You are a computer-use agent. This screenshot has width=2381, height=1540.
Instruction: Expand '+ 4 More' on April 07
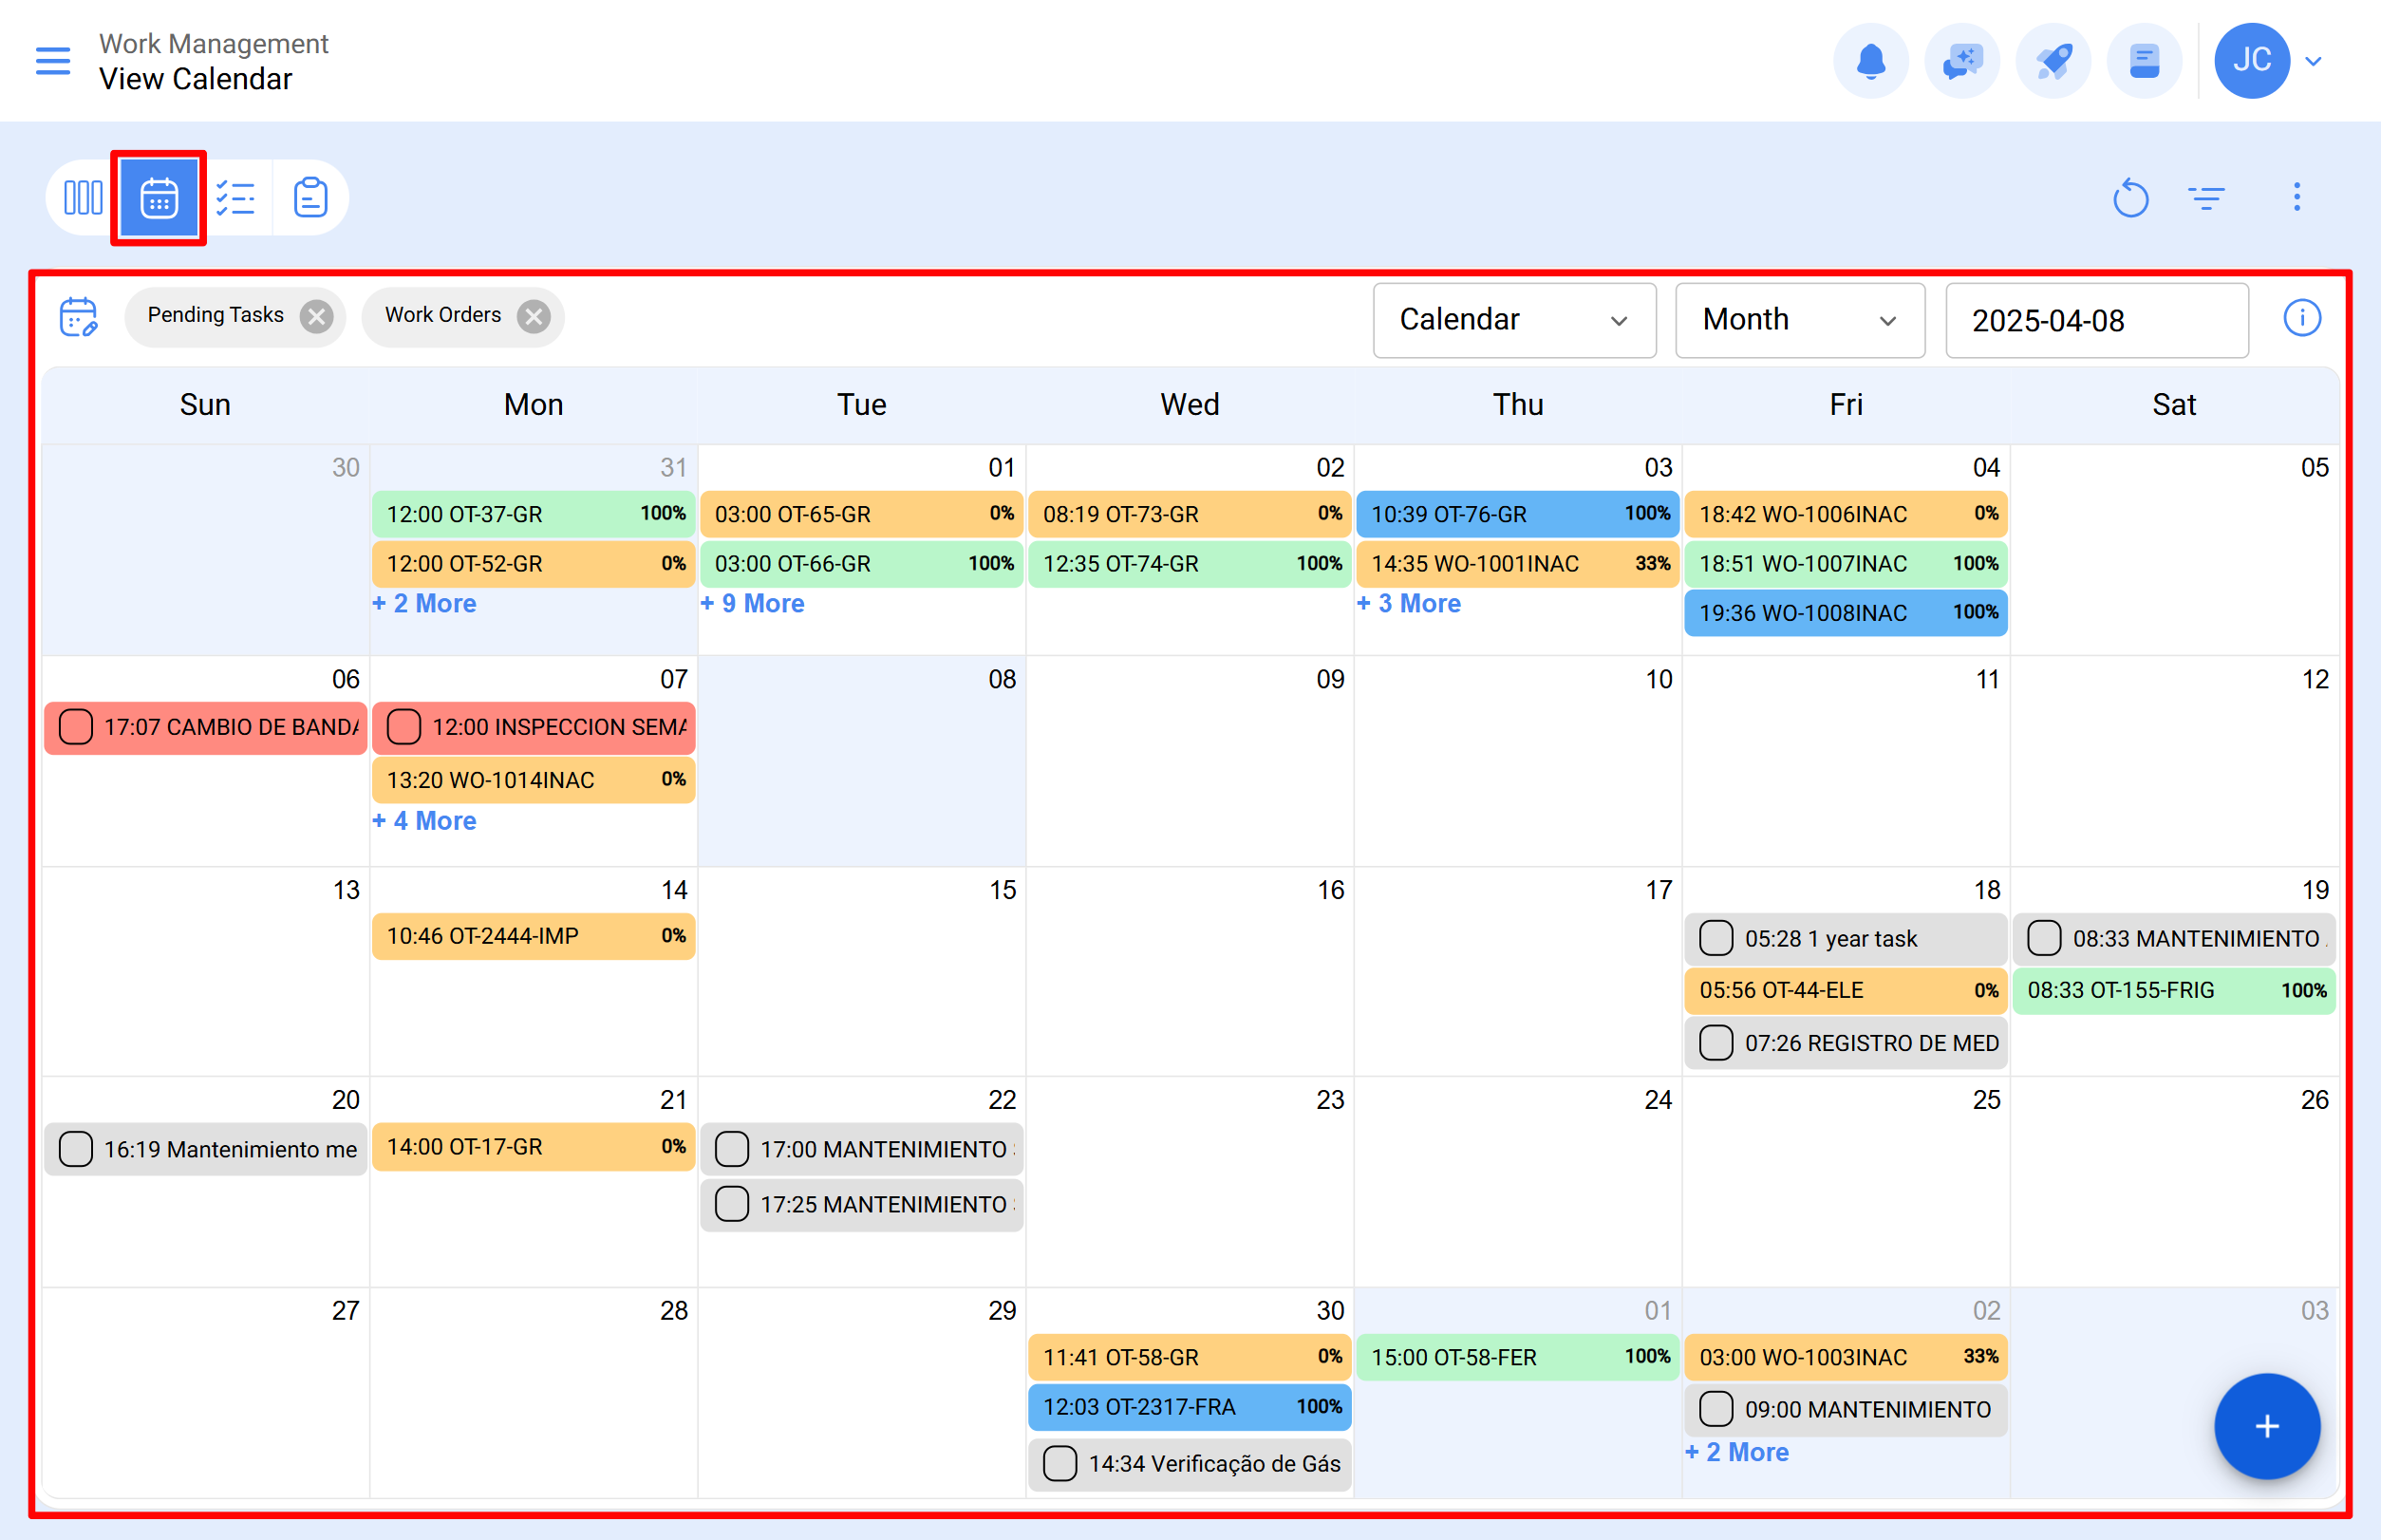coord(424,821)
